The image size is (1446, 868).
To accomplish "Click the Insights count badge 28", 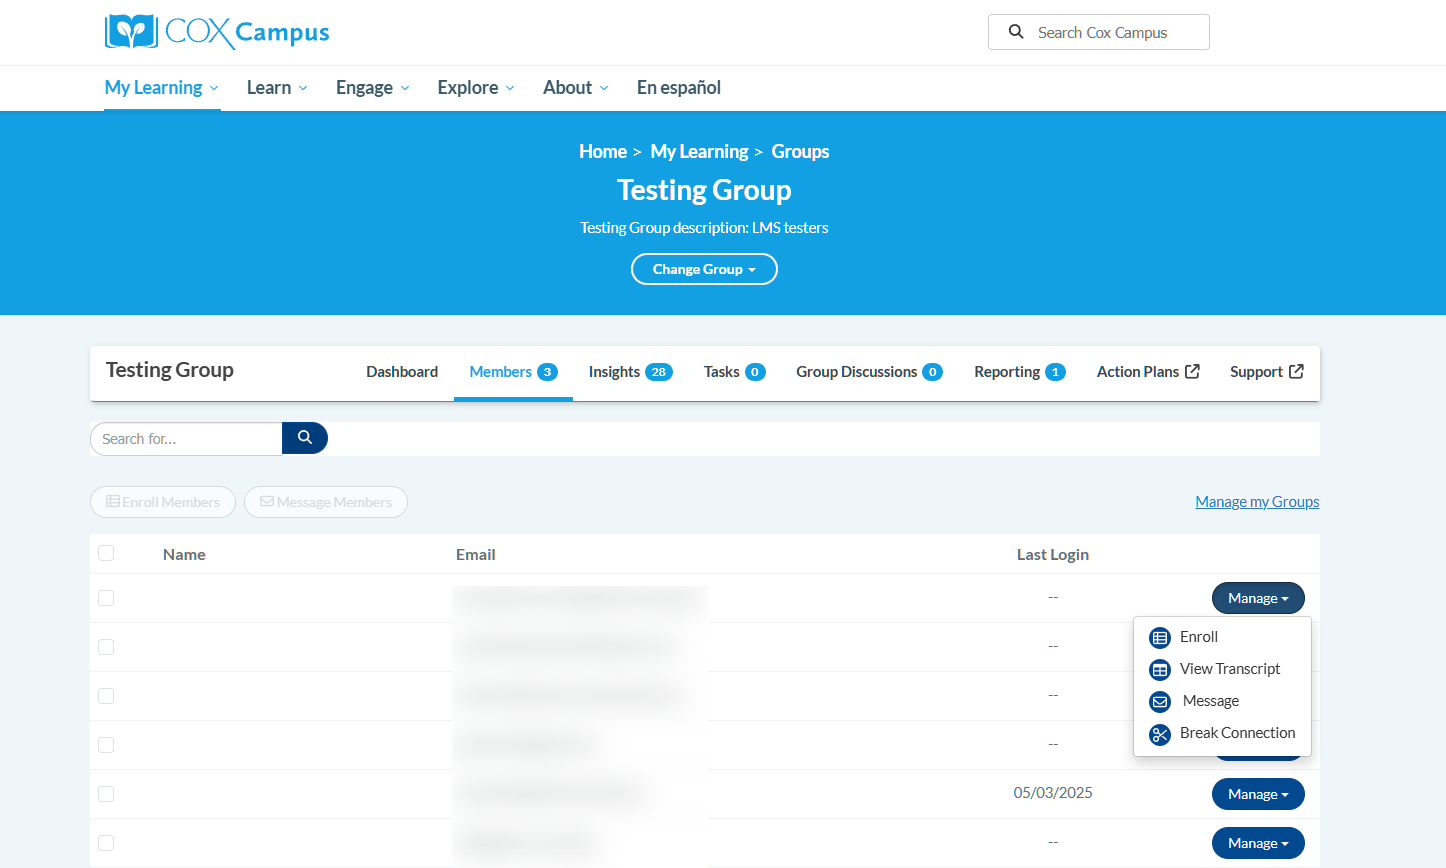I will [658, 372].
